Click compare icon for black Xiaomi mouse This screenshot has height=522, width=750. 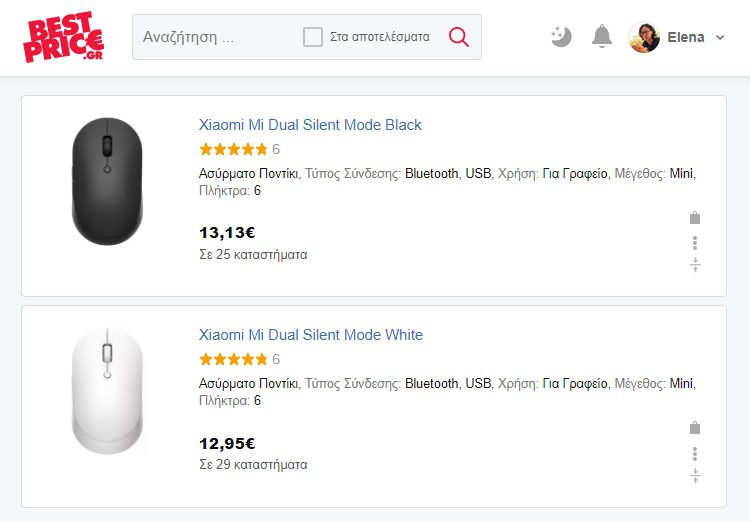pos(695,265)
